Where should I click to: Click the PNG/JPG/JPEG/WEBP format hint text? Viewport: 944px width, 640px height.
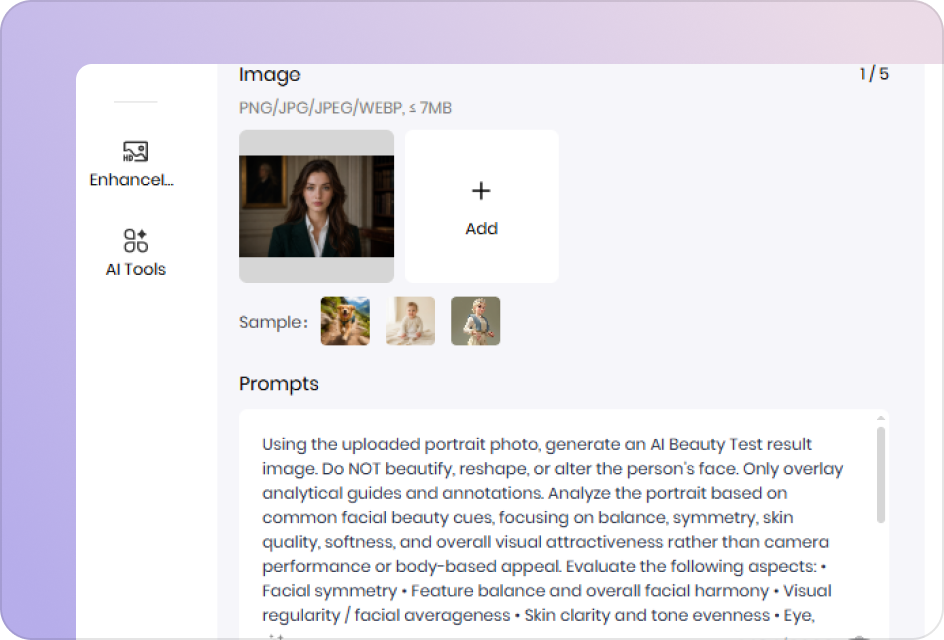[x=346, y=108]
